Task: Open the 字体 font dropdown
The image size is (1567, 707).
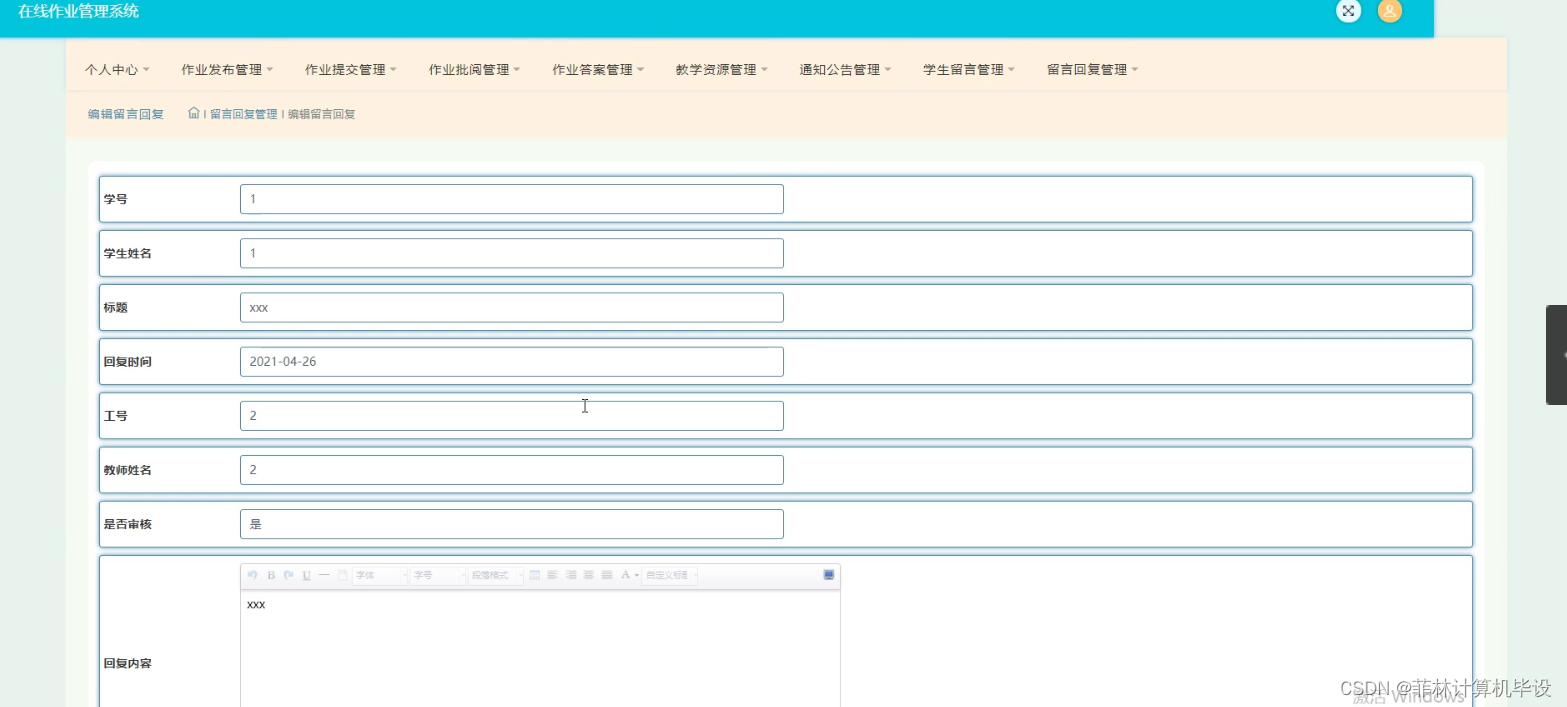Action: tap(380, 575)
